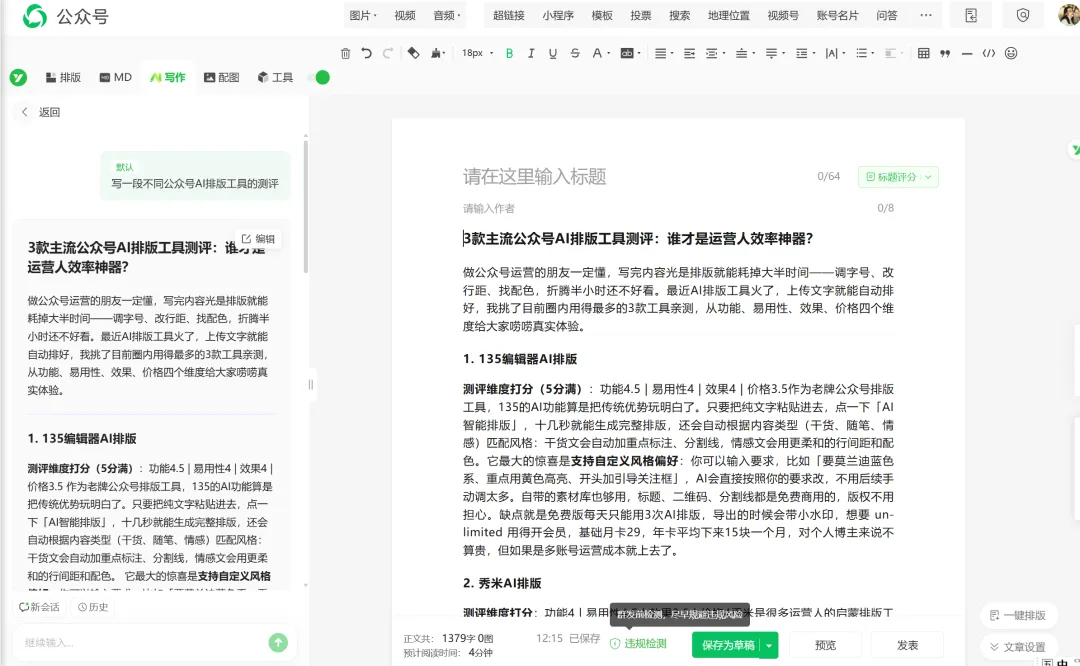1080x666 pixels.
Task: Click the trash clear-content icon
Action: click(x=346, y=53)
